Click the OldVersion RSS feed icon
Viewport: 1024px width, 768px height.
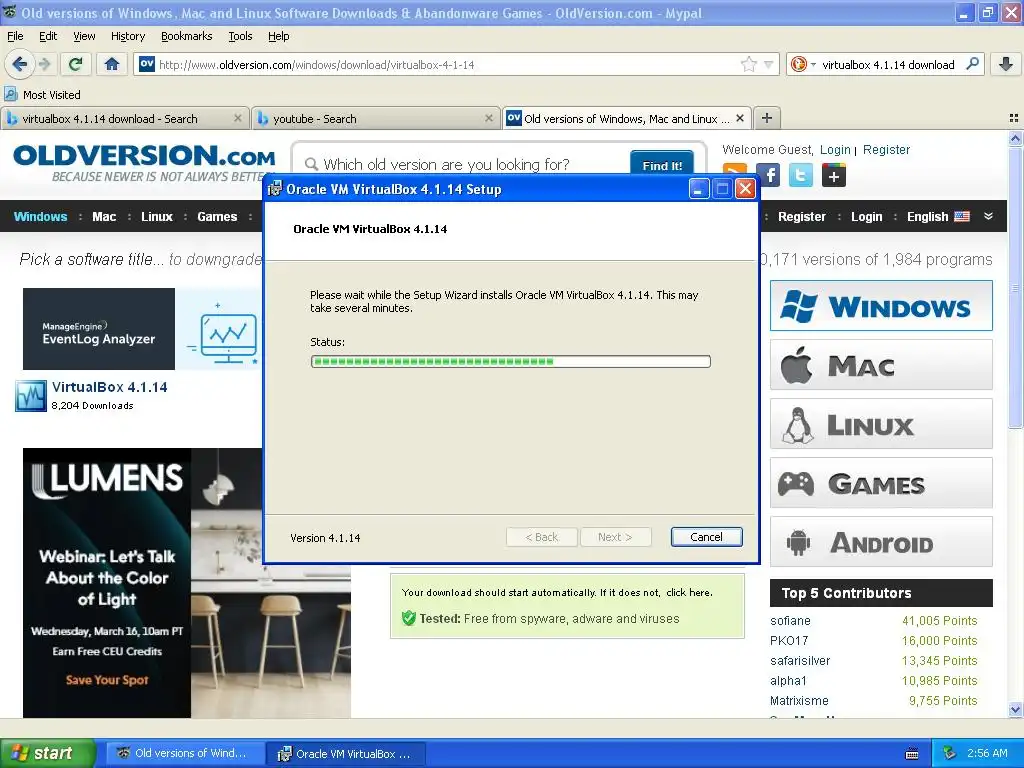[735, 170]
